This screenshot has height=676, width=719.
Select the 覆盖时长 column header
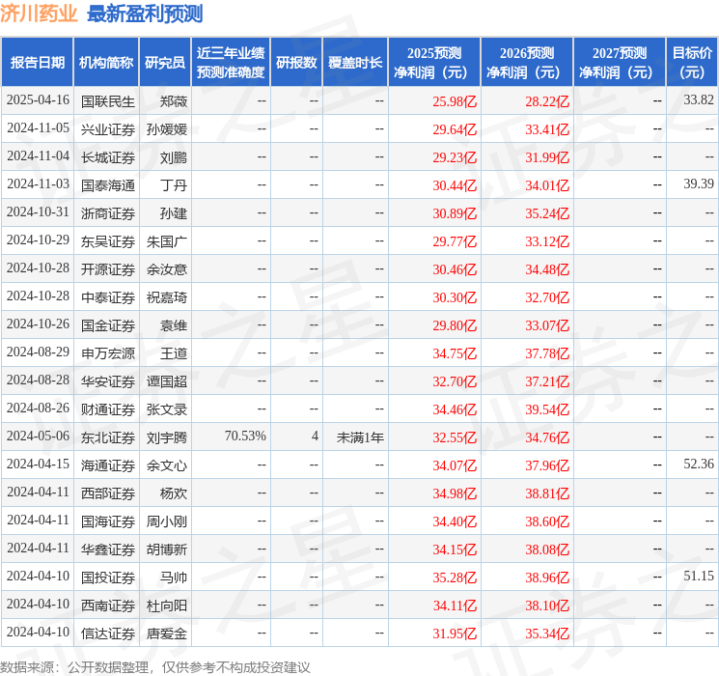pyautogui.click(x=355, y=62)
